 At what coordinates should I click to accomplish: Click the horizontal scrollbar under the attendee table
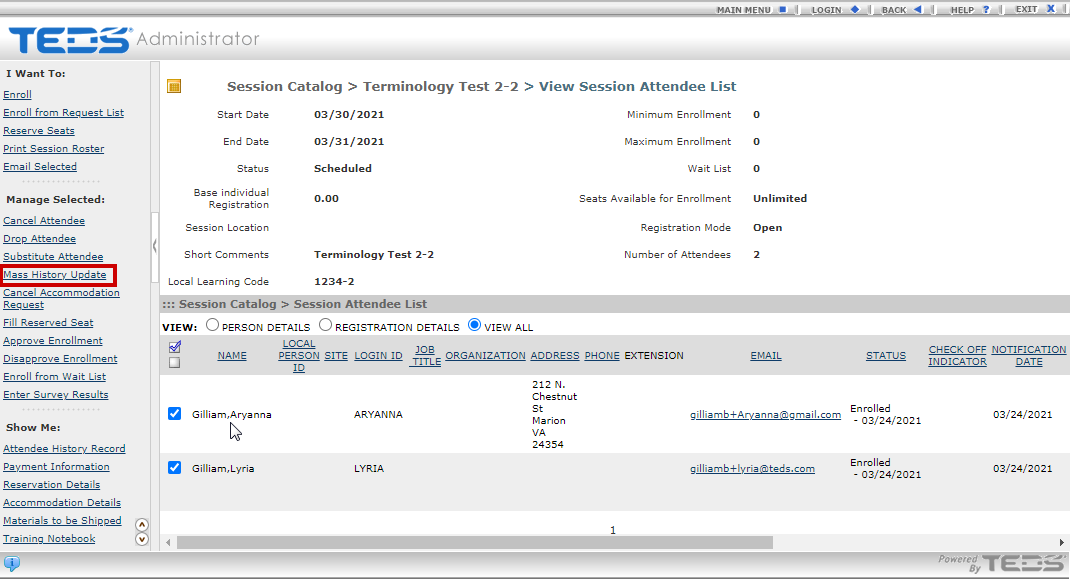[475, 542]
